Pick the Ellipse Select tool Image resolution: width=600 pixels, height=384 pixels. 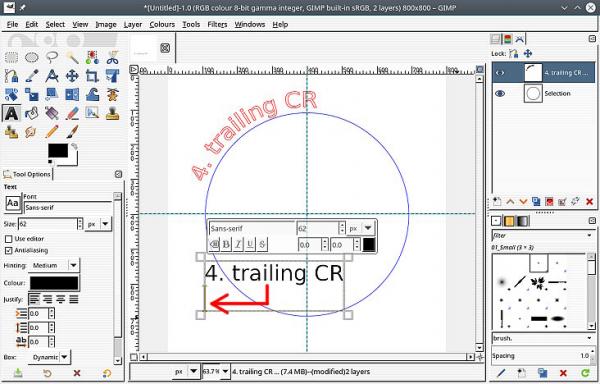coord(32,57)
